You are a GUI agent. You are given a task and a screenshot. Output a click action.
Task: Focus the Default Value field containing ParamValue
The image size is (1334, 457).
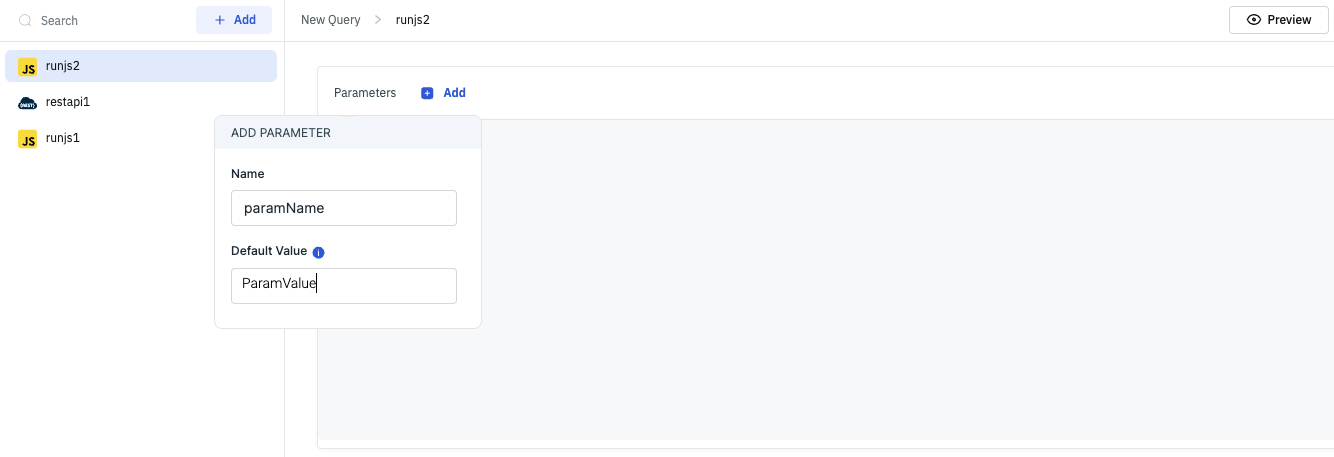point(343,285)
